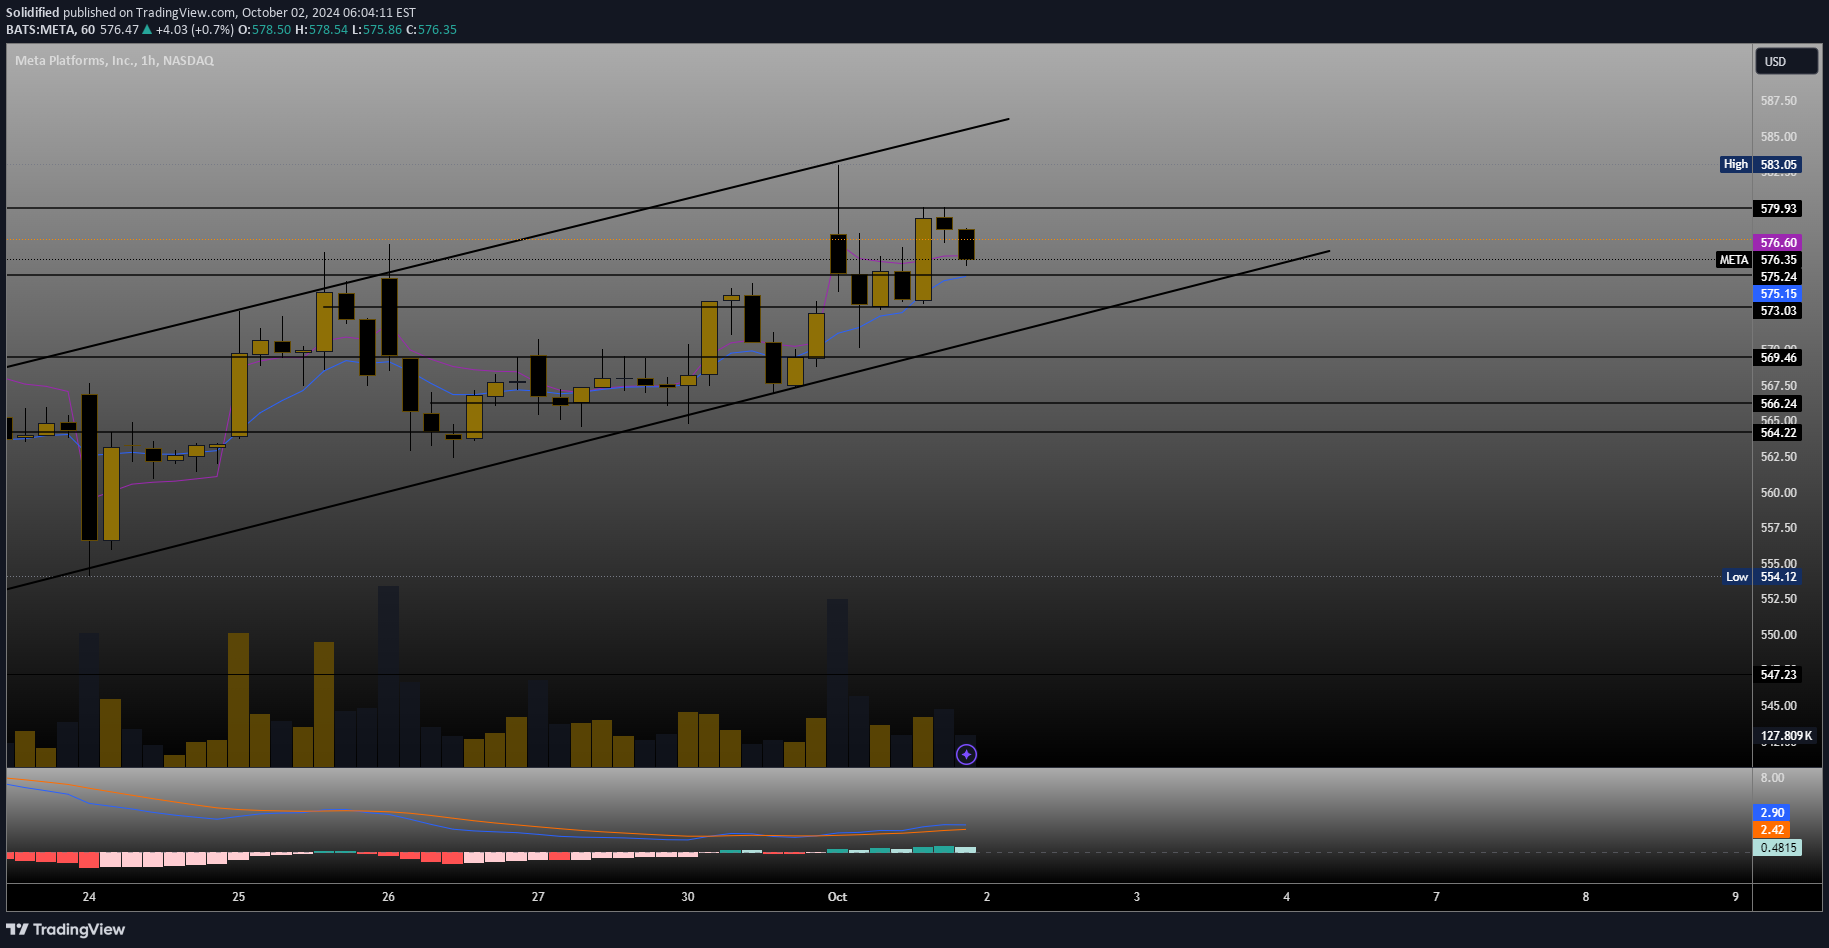Click the Low 554.12 price label
The image size is (1829, 948).
pos(1761,577)
